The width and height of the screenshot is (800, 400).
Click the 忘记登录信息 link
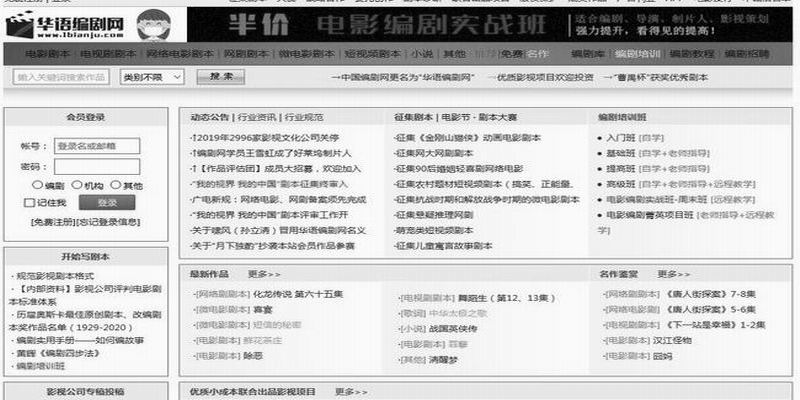pos(108,222)
